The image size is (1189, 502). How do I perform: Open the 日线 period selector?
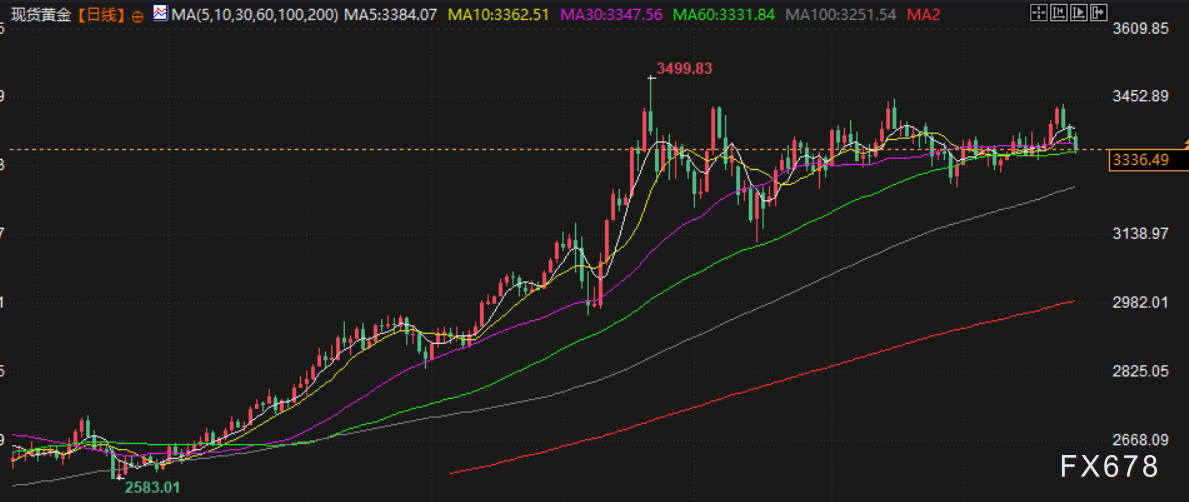(102, 16)
